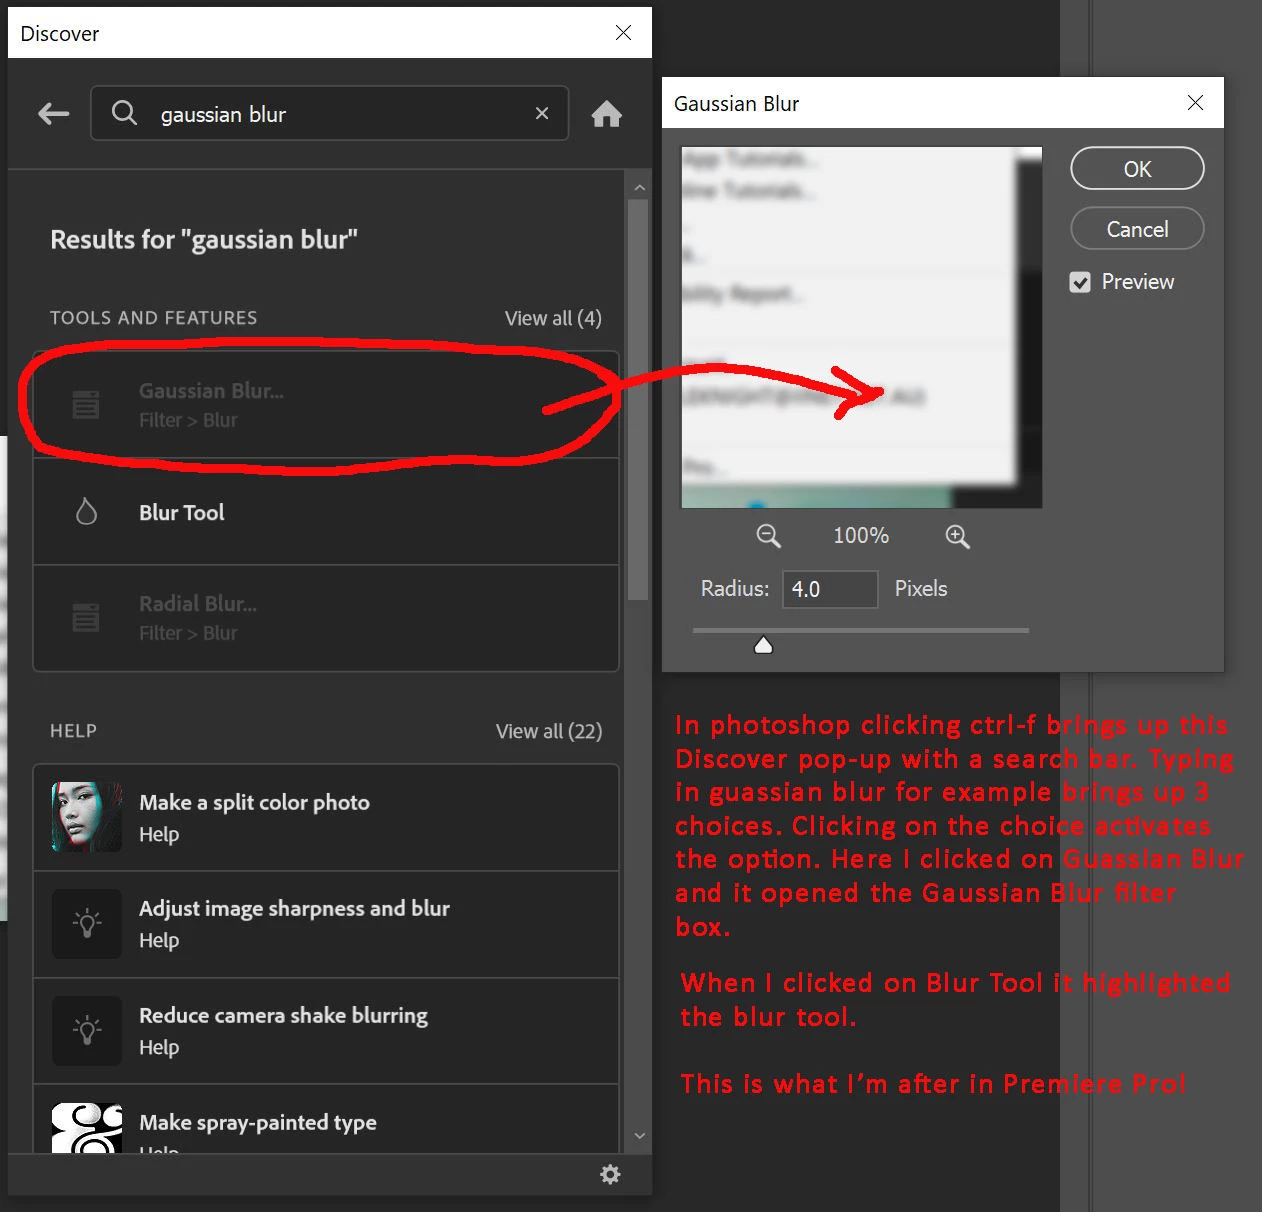The image size is (1262, 1212).
Task: Open the Radial Blur... search result
Action: 326,618
